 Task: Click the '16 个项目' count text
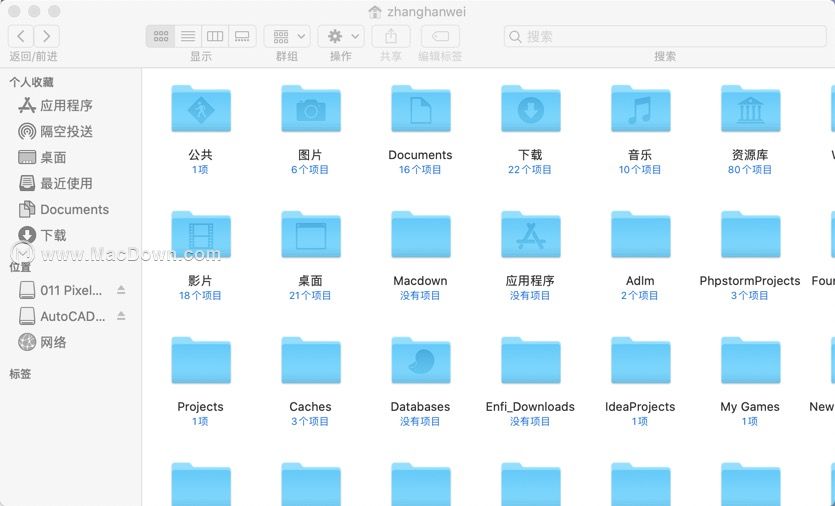coord(420,170)
